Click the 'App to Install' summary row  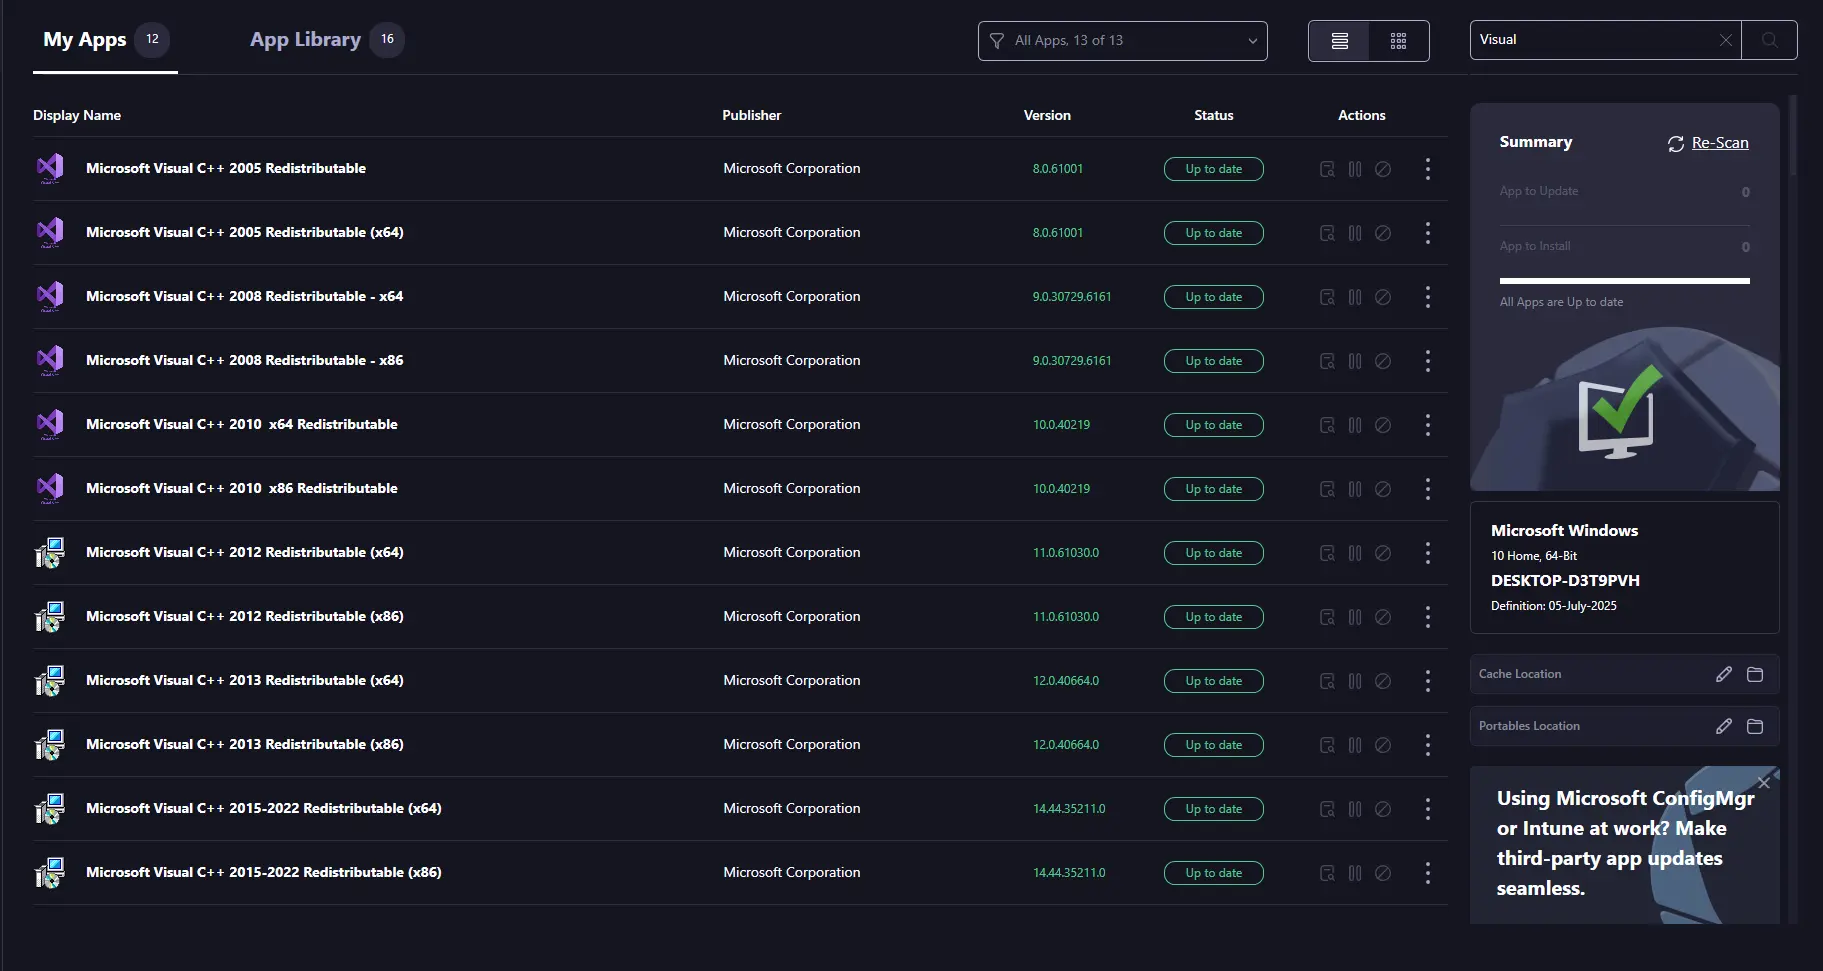[x=1625, y=246]
